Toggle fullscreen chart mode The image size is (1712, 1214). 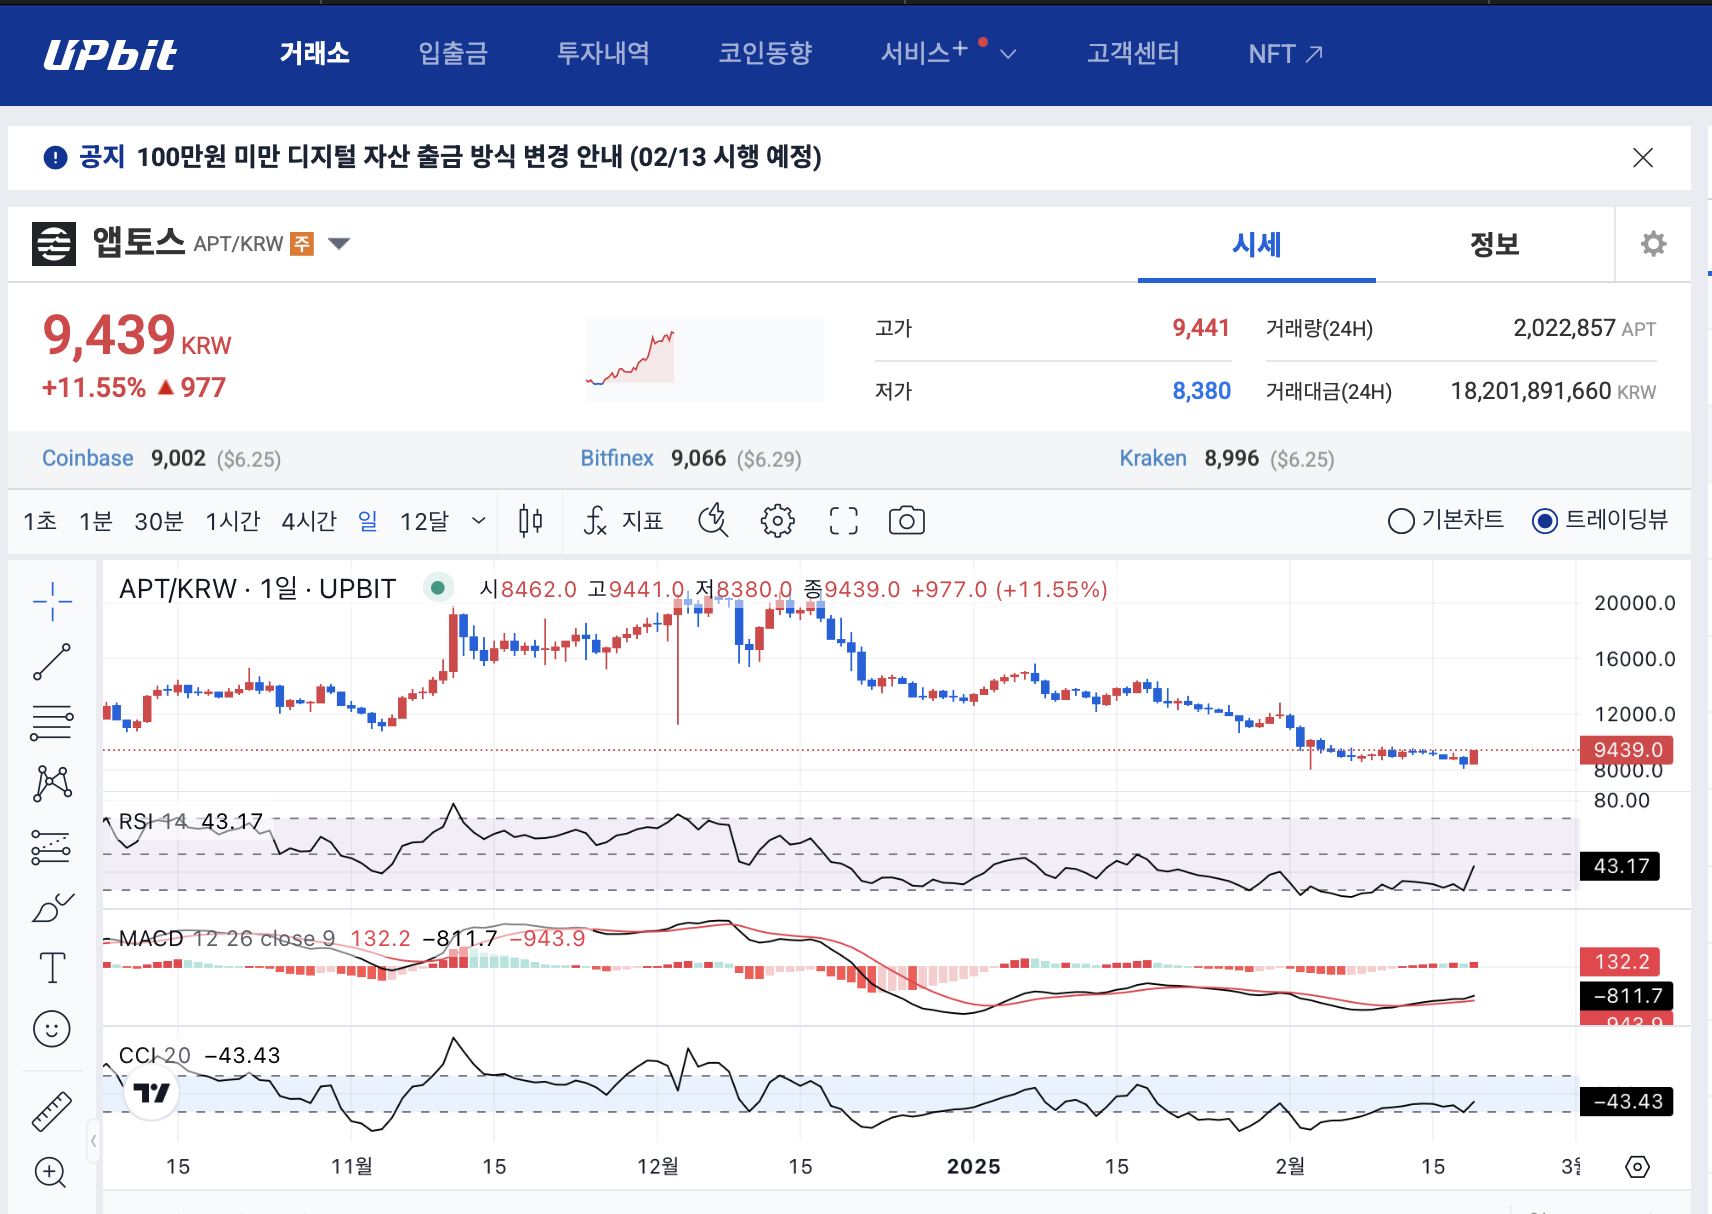click(844, 521)
